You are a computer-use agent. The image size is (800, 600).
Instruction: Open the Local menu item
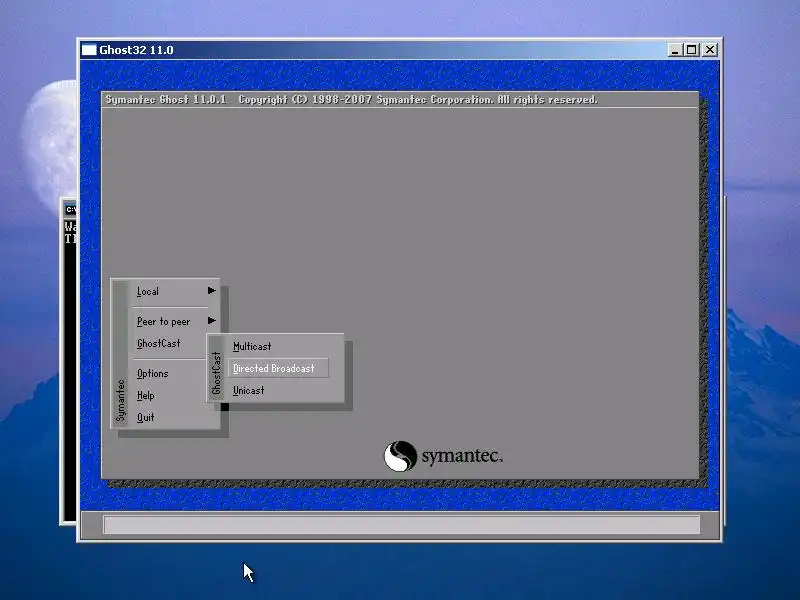point(147,291)
